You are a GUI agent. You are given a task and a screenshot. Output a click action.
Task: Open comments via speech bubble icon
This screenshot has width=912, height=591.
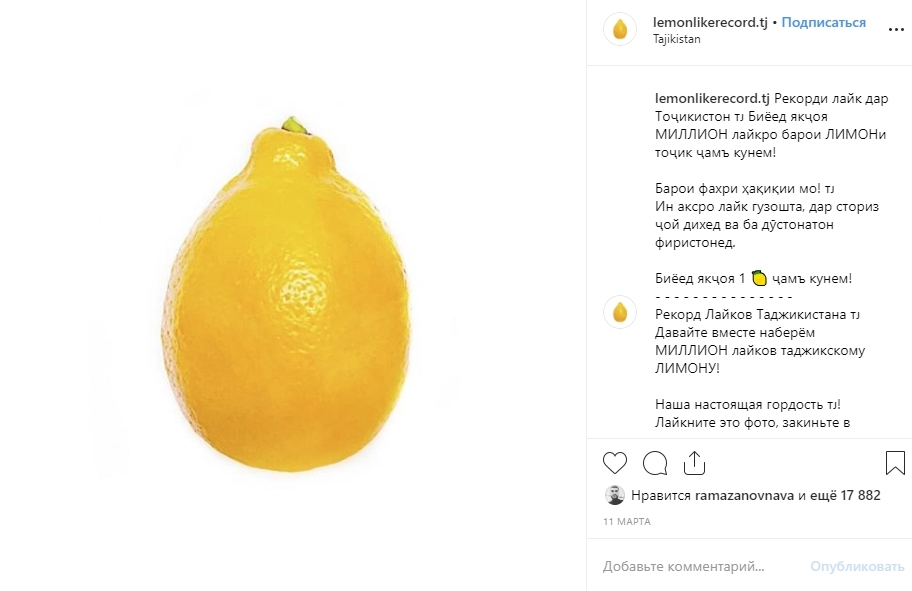click(655, 463)
